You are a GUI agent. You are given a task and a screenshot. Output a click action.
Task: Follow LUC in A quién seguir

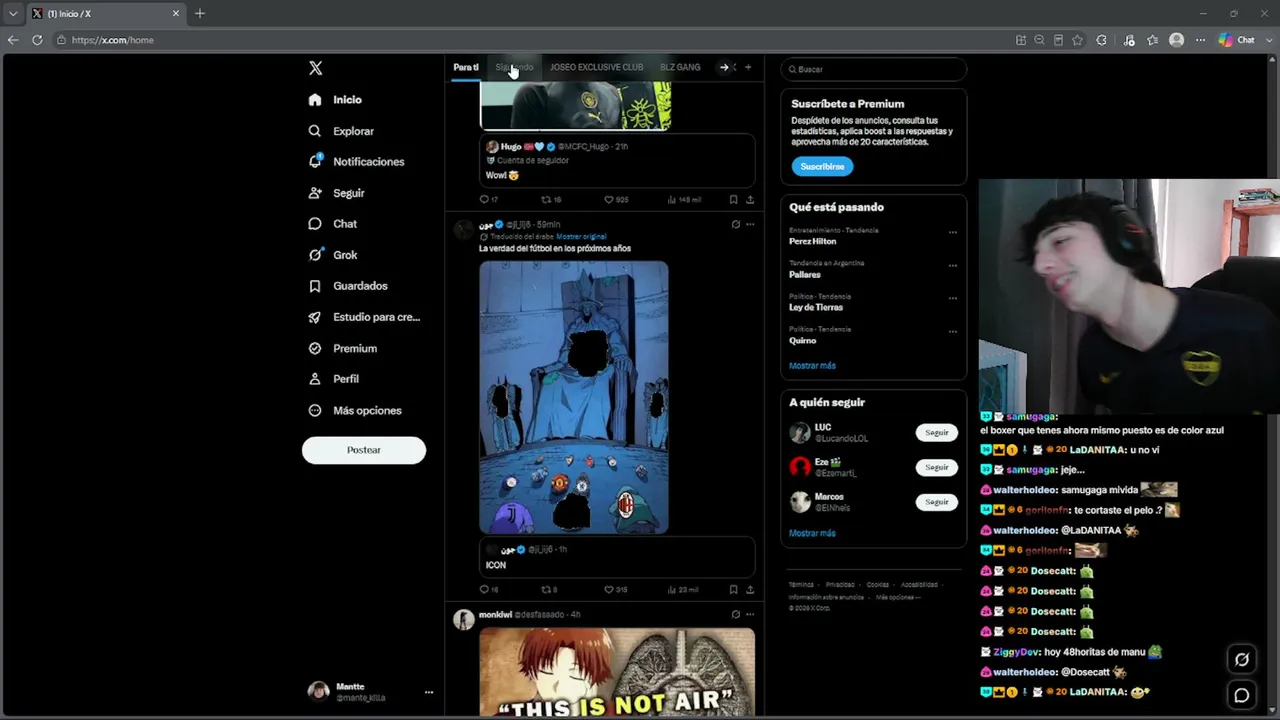936,433
